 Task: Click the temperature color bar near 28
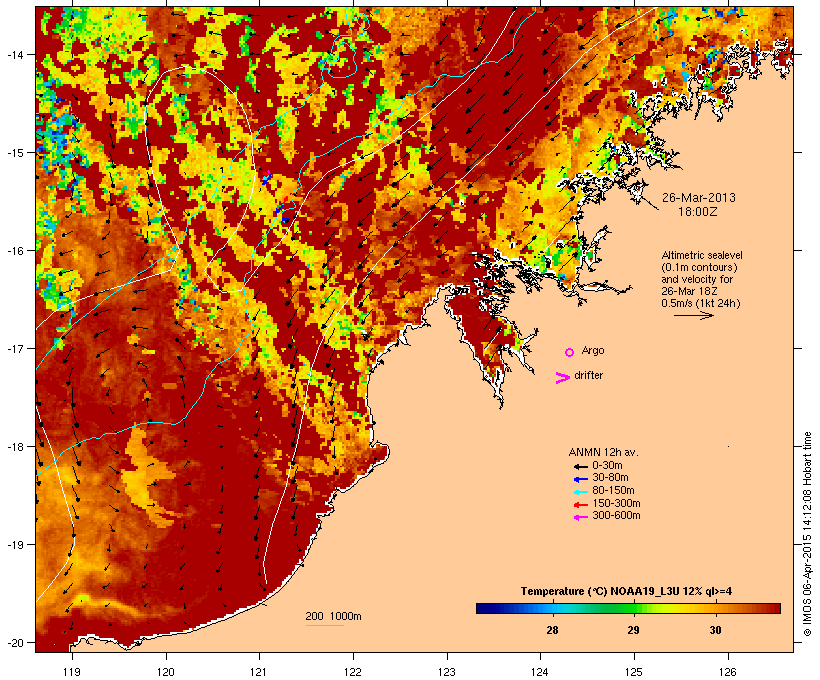552,608
